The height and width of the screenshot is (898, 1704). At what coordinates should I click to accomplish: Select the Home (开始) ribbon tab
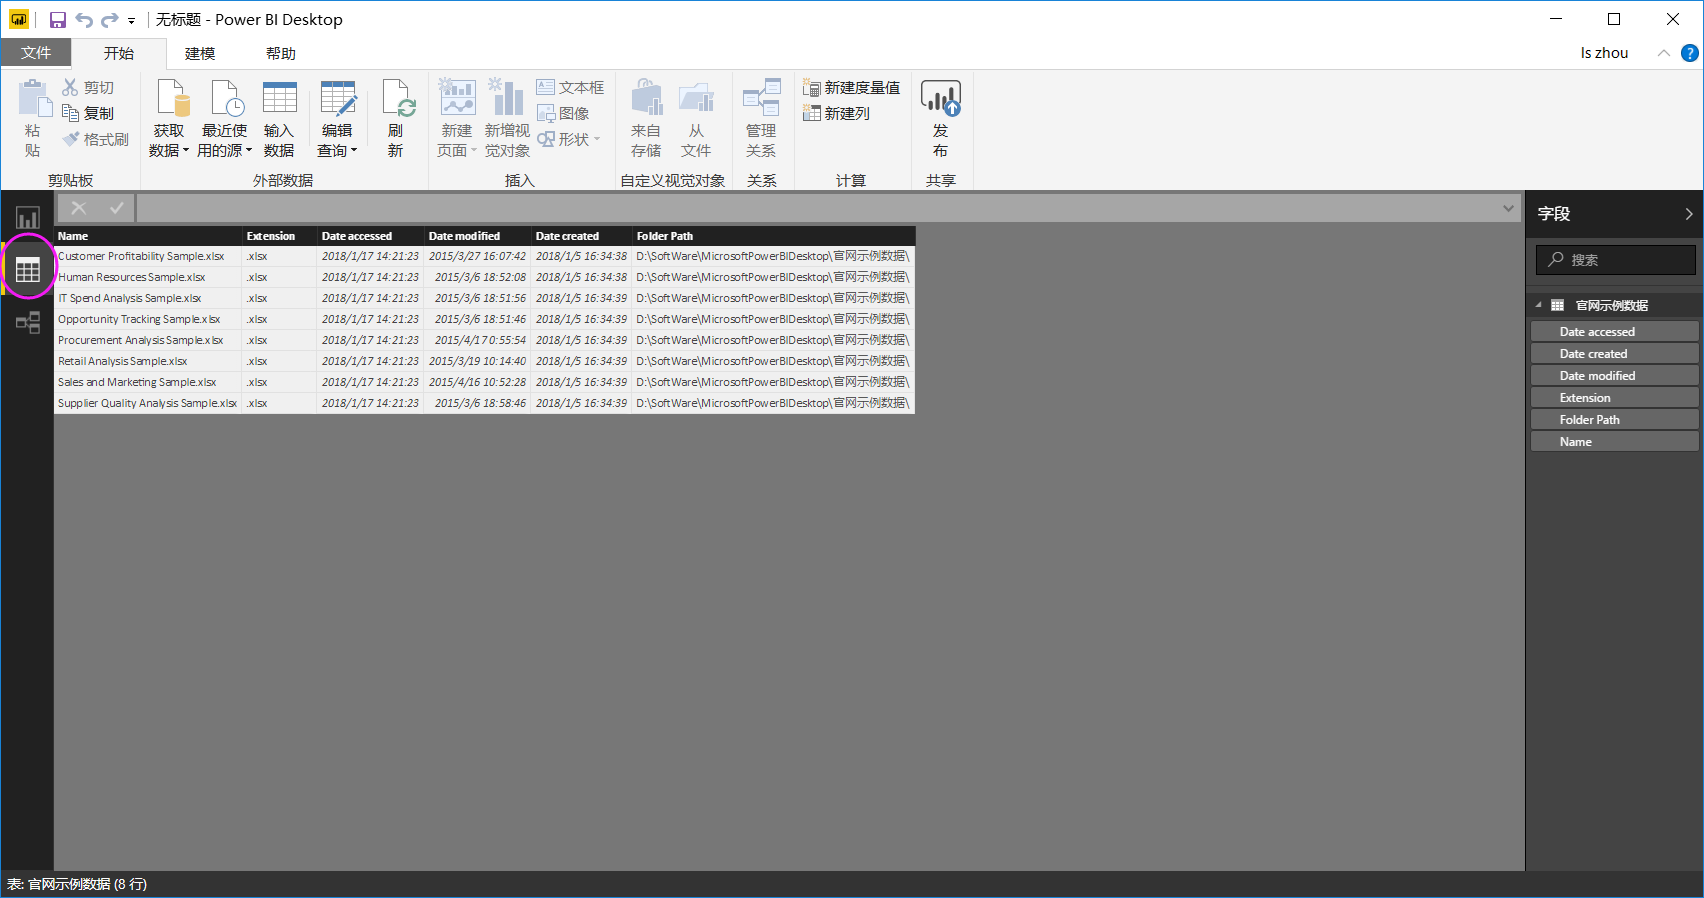(x=118, y=53)
